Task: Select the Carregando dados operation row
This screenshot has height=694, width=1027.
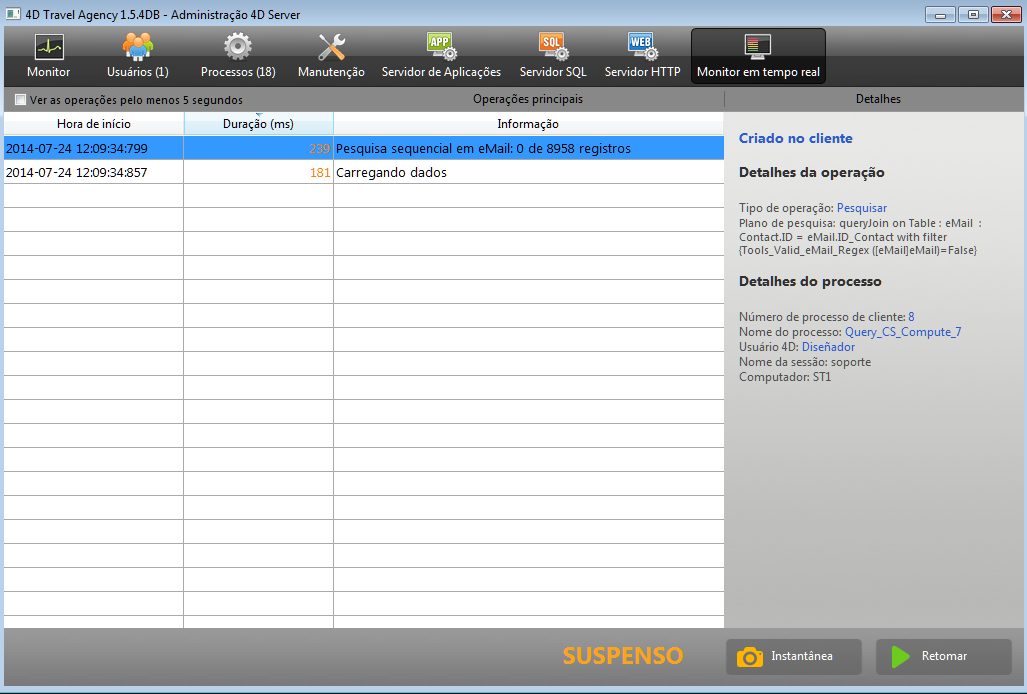Action: pos(391,172)
